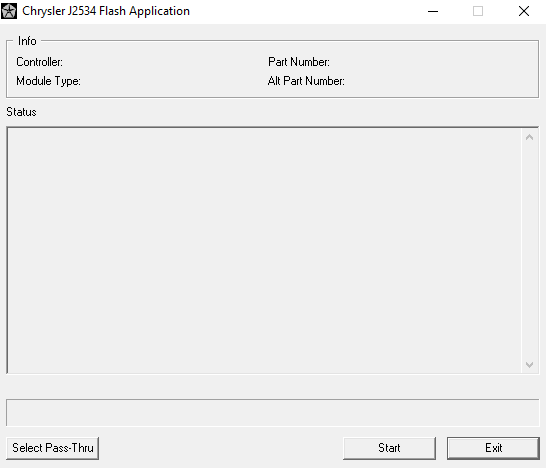Click inside the Status text area
Viewport: 546px width, 468px height.
click(x=264, y=250)
